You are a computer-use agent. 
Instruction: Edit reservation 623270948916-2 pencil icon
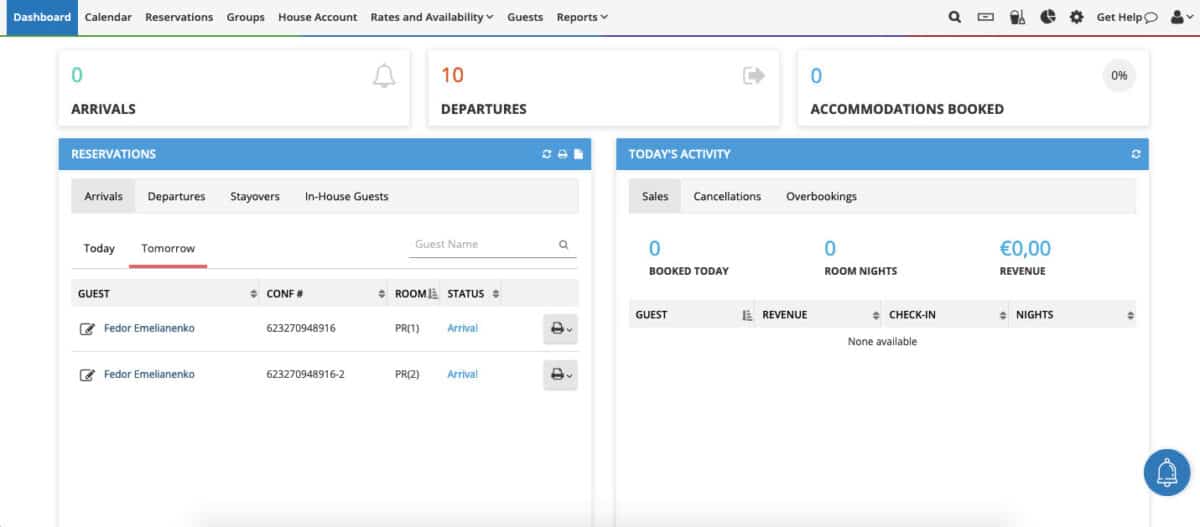87,375
